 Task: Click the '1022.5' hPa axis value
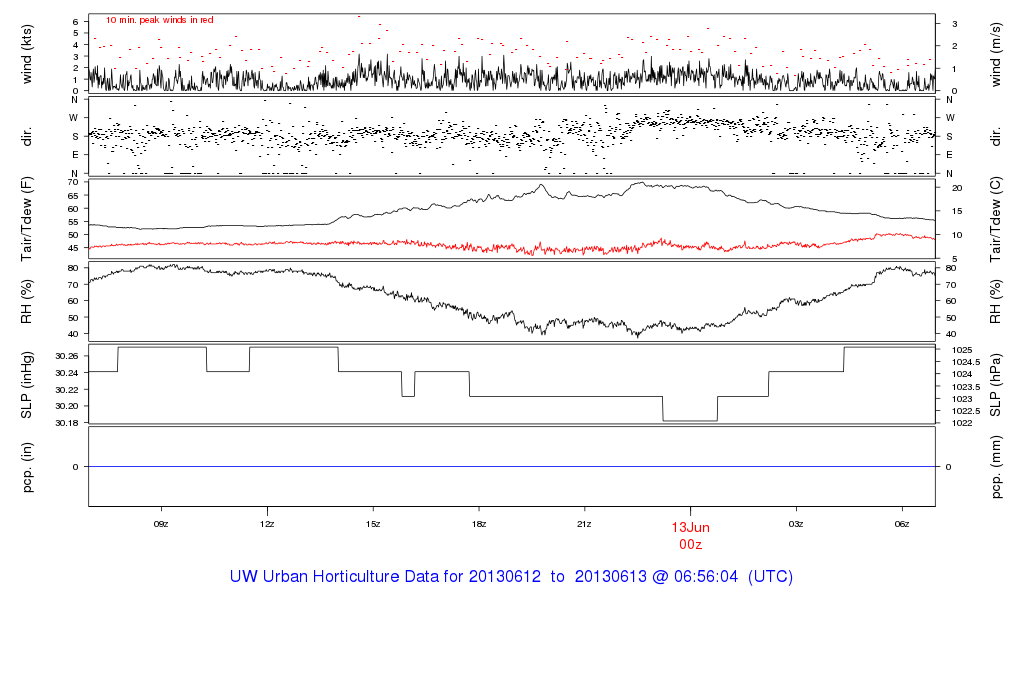click(x=966, y=411)
